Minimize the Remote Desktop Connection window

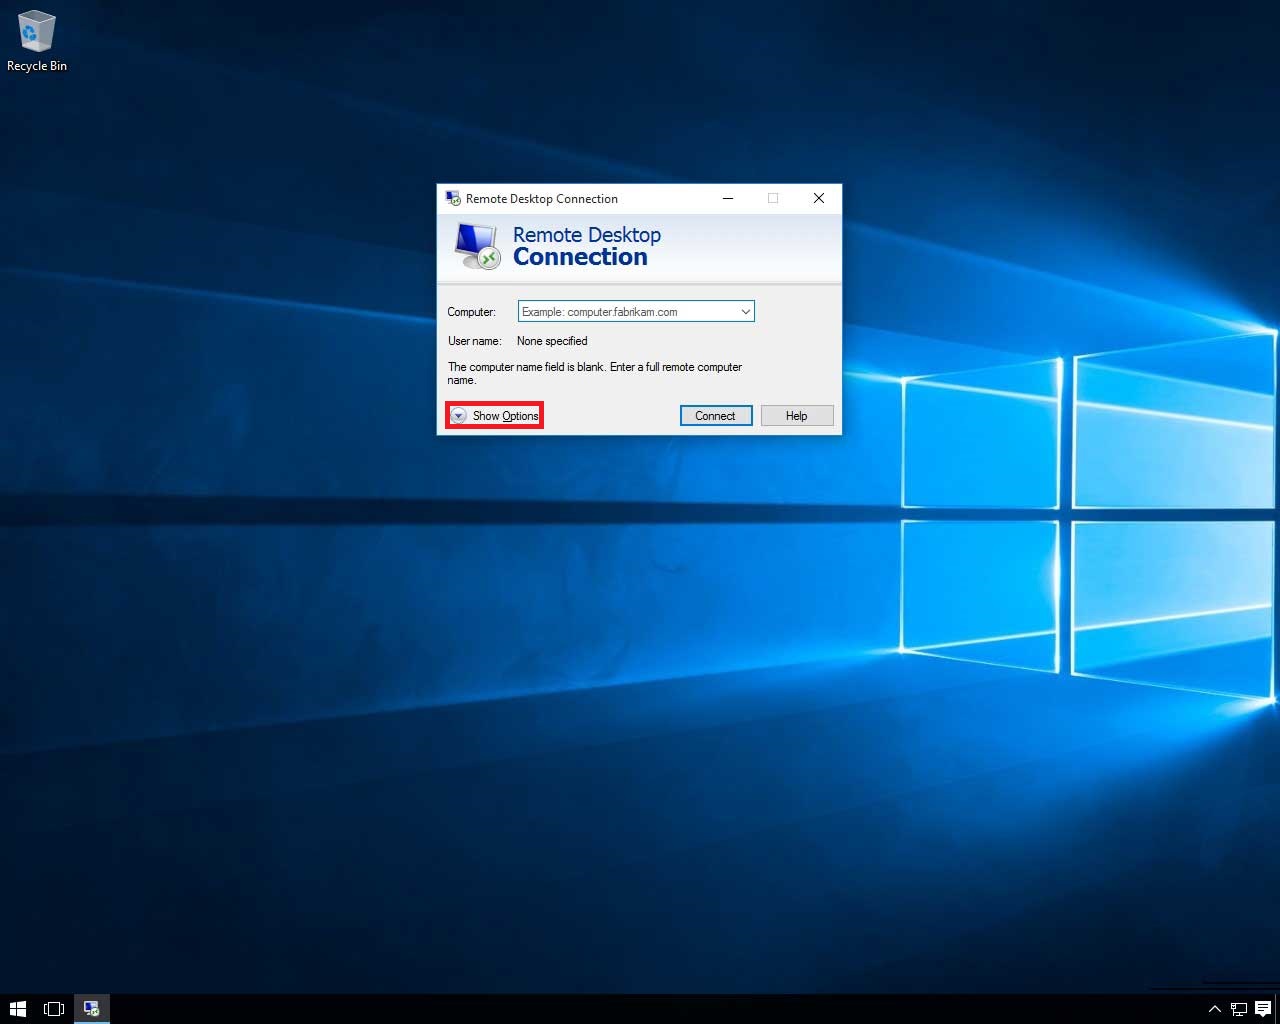point(728,198)
